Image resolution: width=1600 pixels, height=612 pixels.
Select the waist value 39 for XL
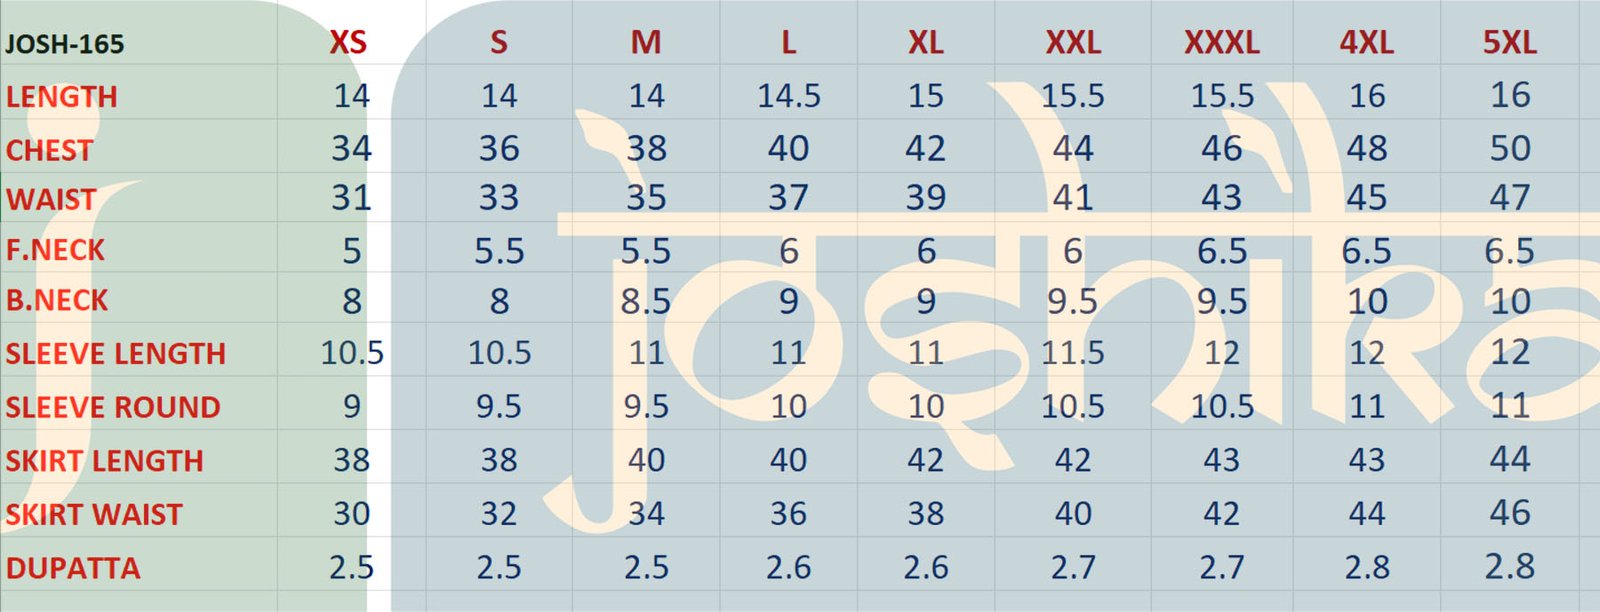(925, 198)
